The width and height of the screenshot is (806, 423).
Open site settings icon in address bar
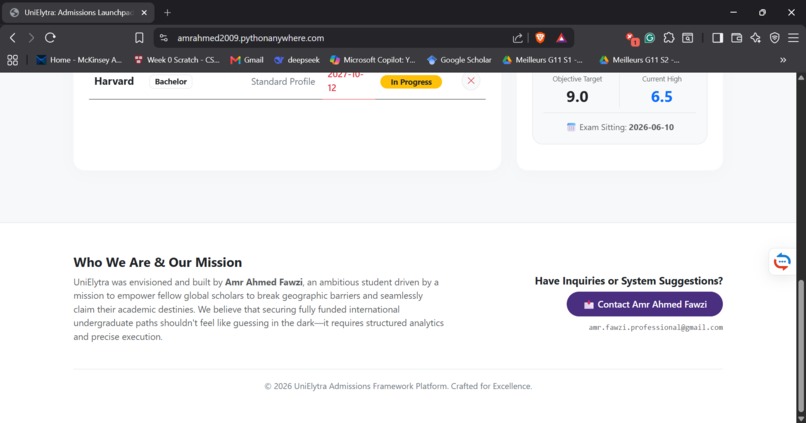pyautogui.click(x=163, y=38)
